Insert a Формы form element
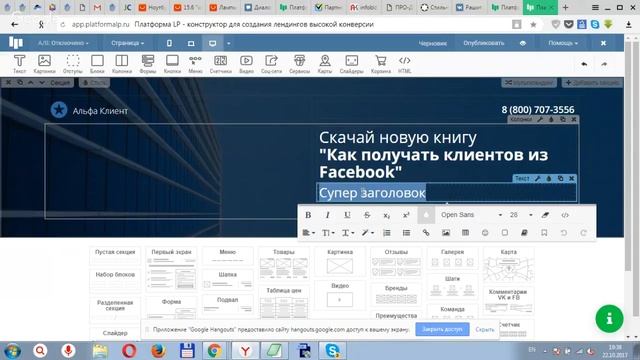 (148, 64)
